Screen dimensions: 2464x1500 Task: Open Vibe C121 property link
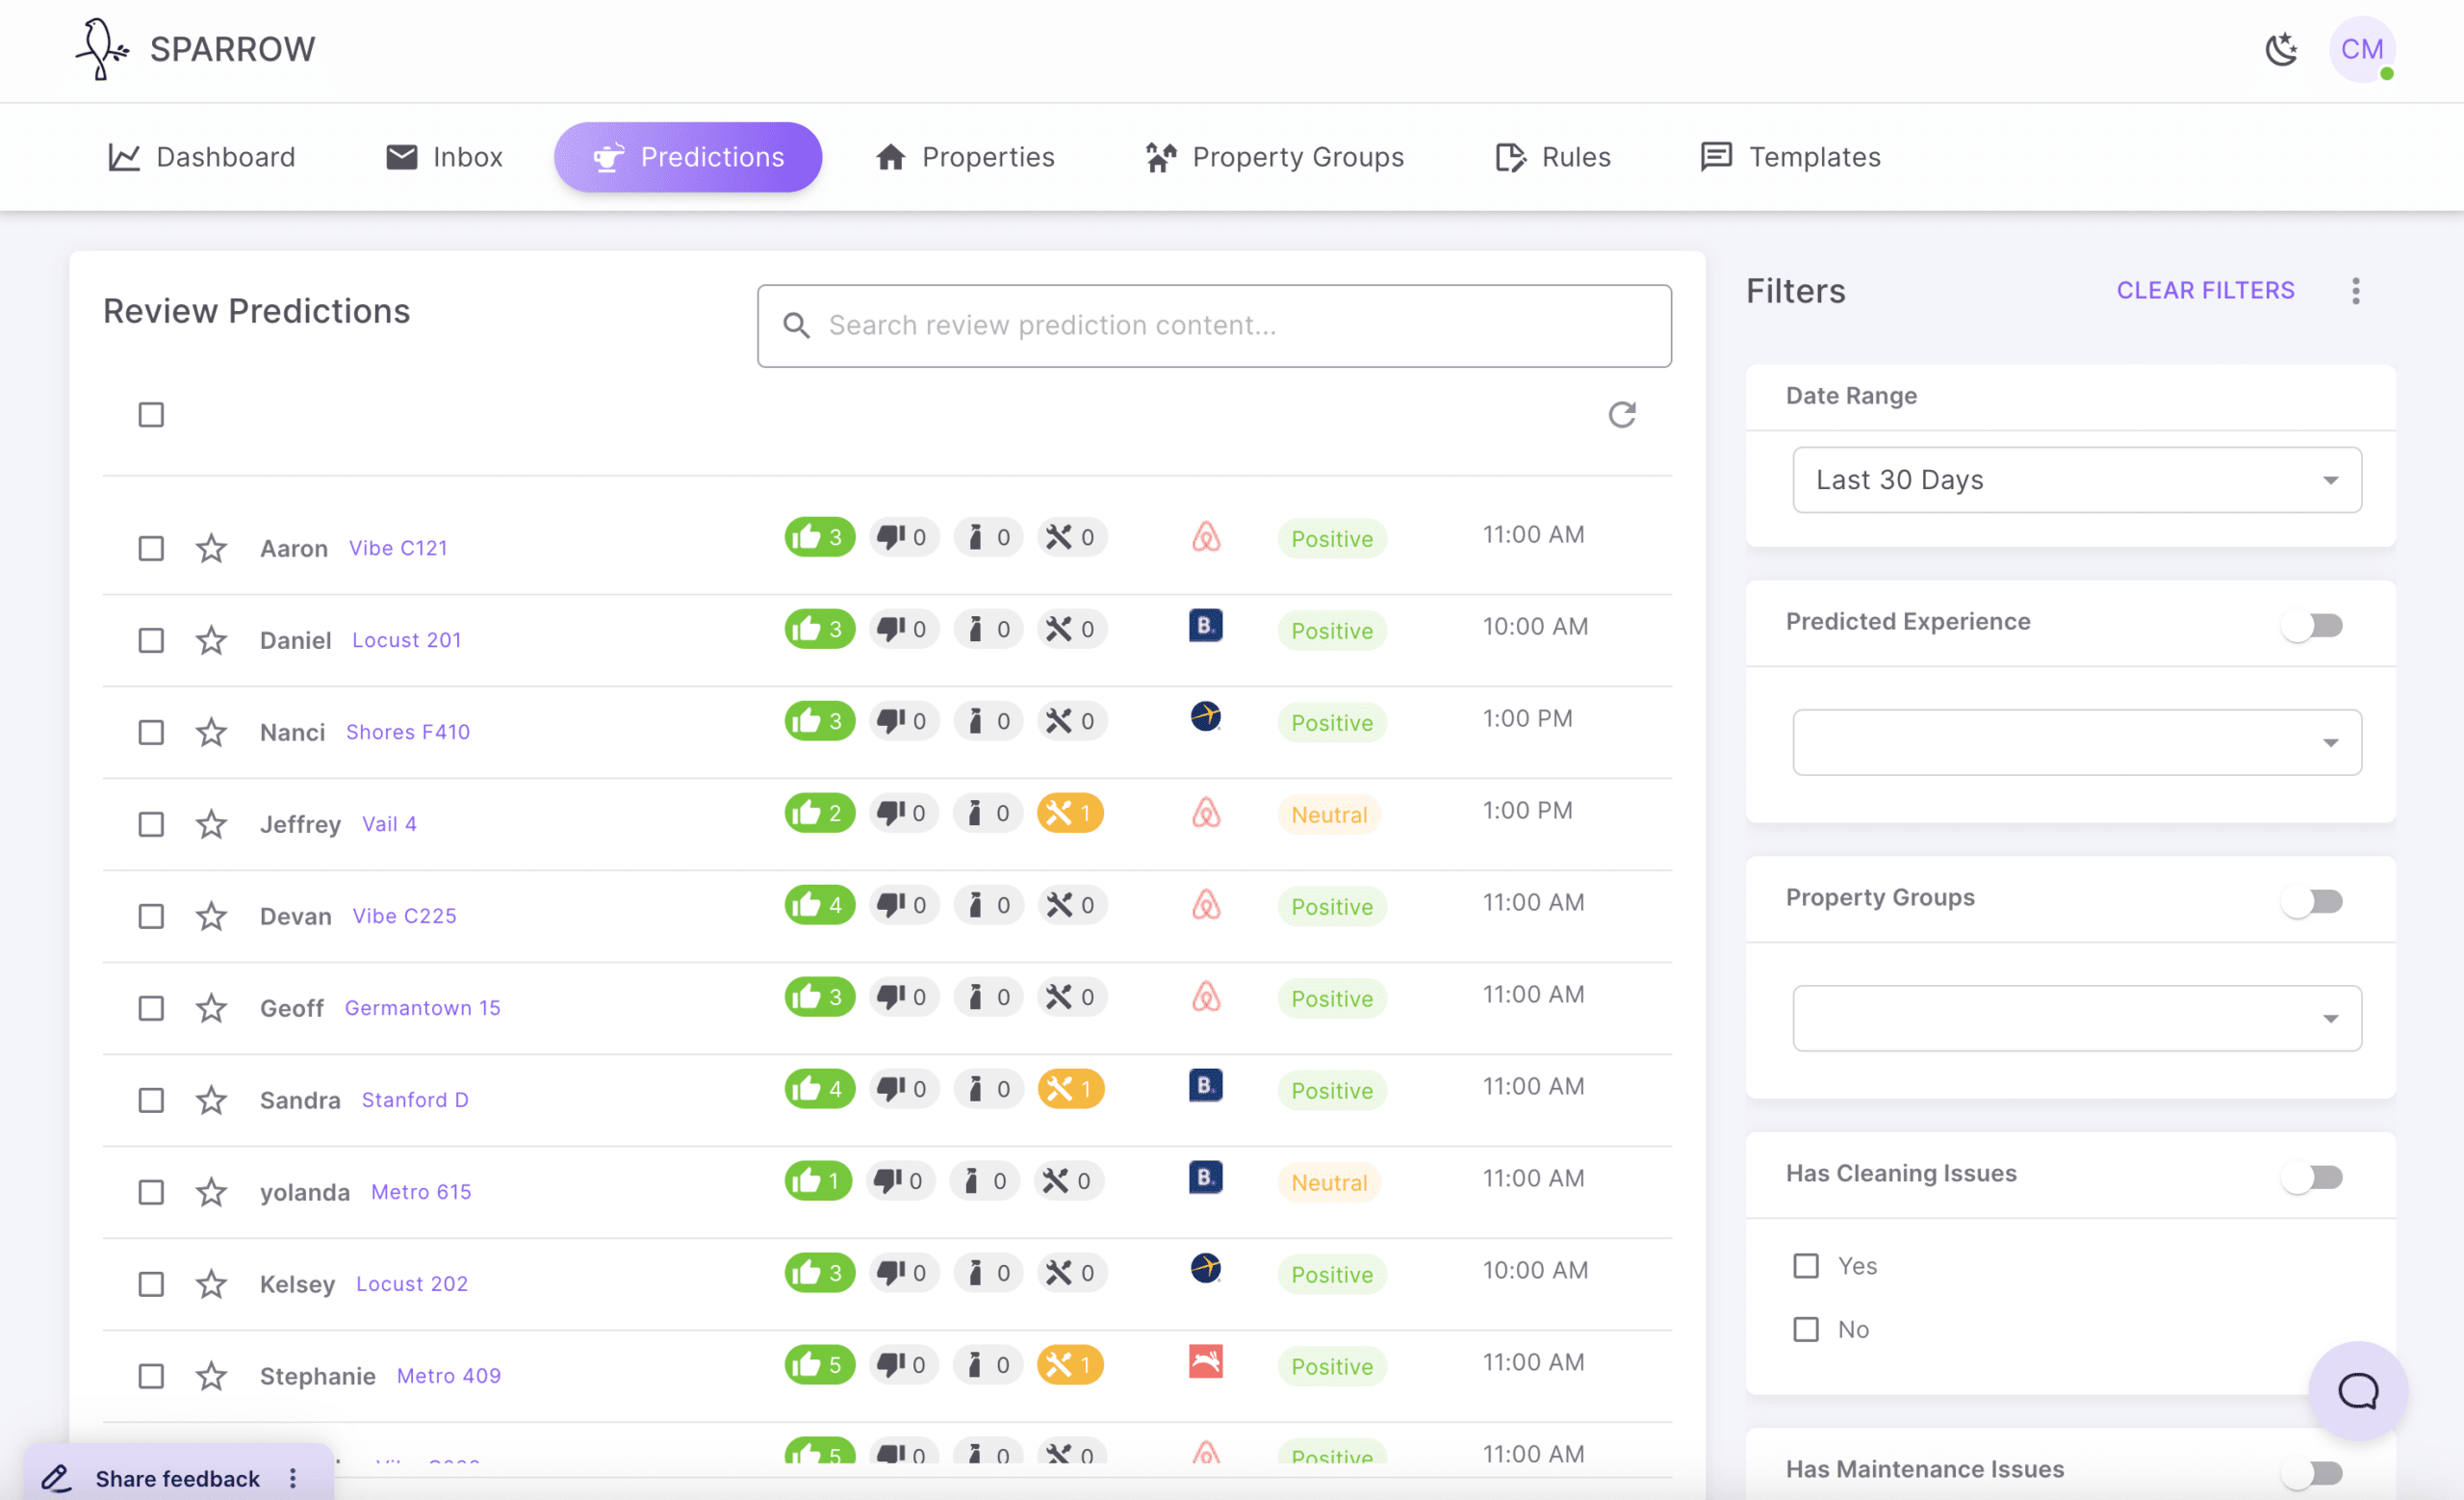coord(398,548)
